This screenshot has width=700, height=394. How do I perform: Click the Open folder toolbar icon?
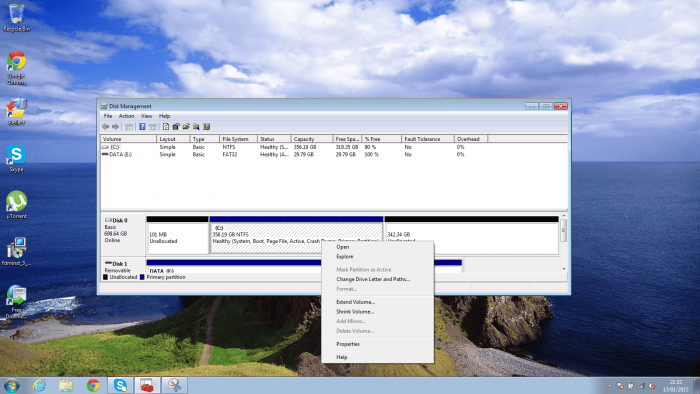click(x=186, y=127)
